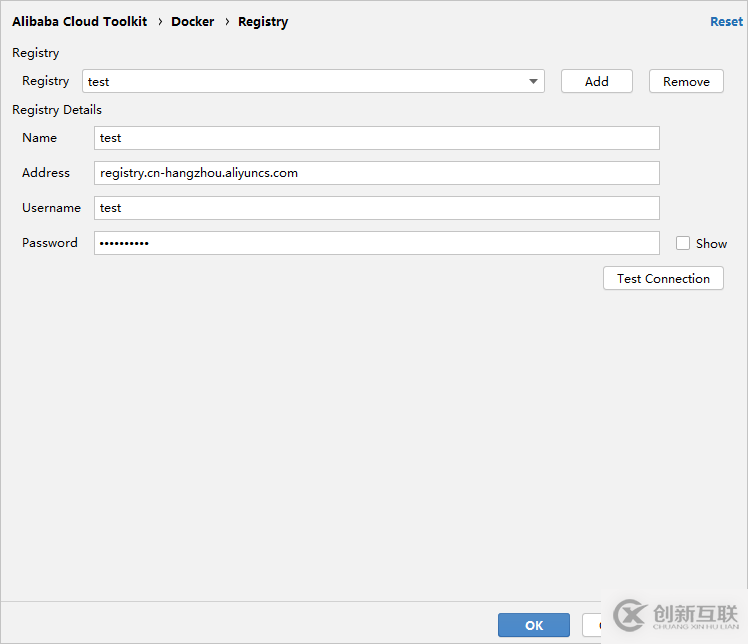
Task: Click the Password label text
Action: 50,243
